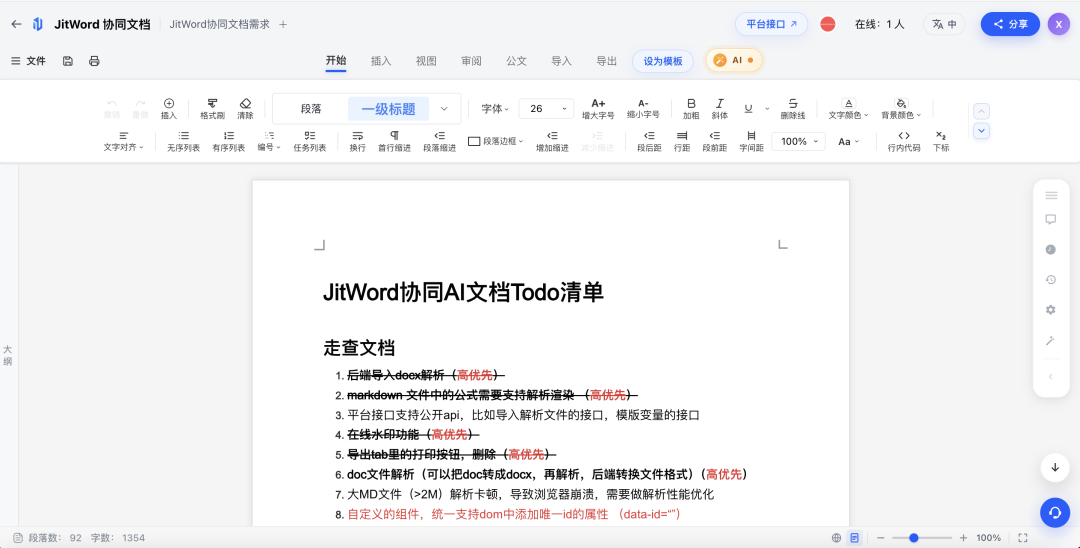Click the zoom slider handle in status bar

(913, 538)
